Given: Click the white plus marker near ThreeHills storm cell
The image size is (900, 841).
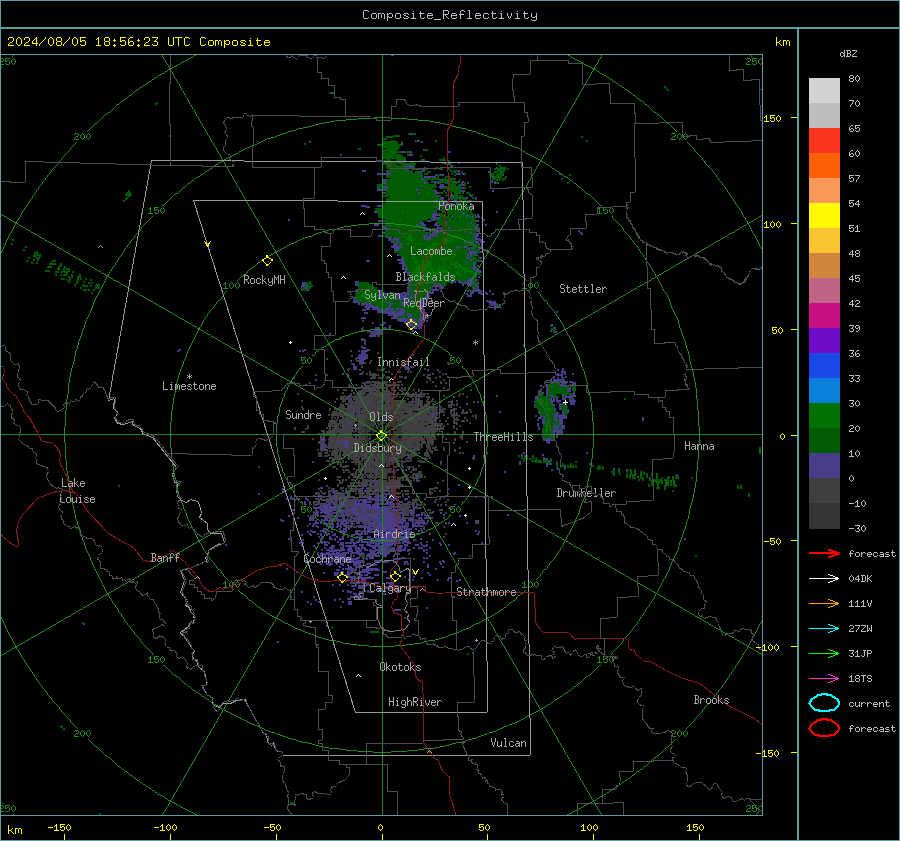Looking at the screenshot, I should [565, 402].
